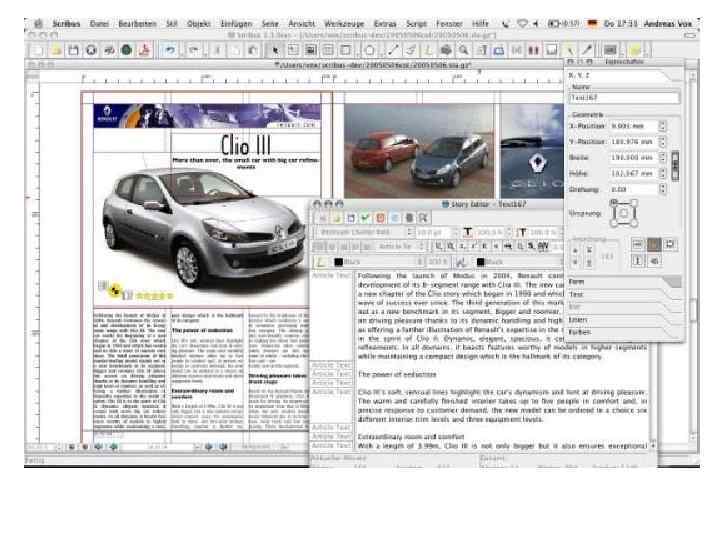The height and width of the screenshot is (540, 720).
Task: Toggle the keep-ratio chain link in Properties
Action: 675,166
